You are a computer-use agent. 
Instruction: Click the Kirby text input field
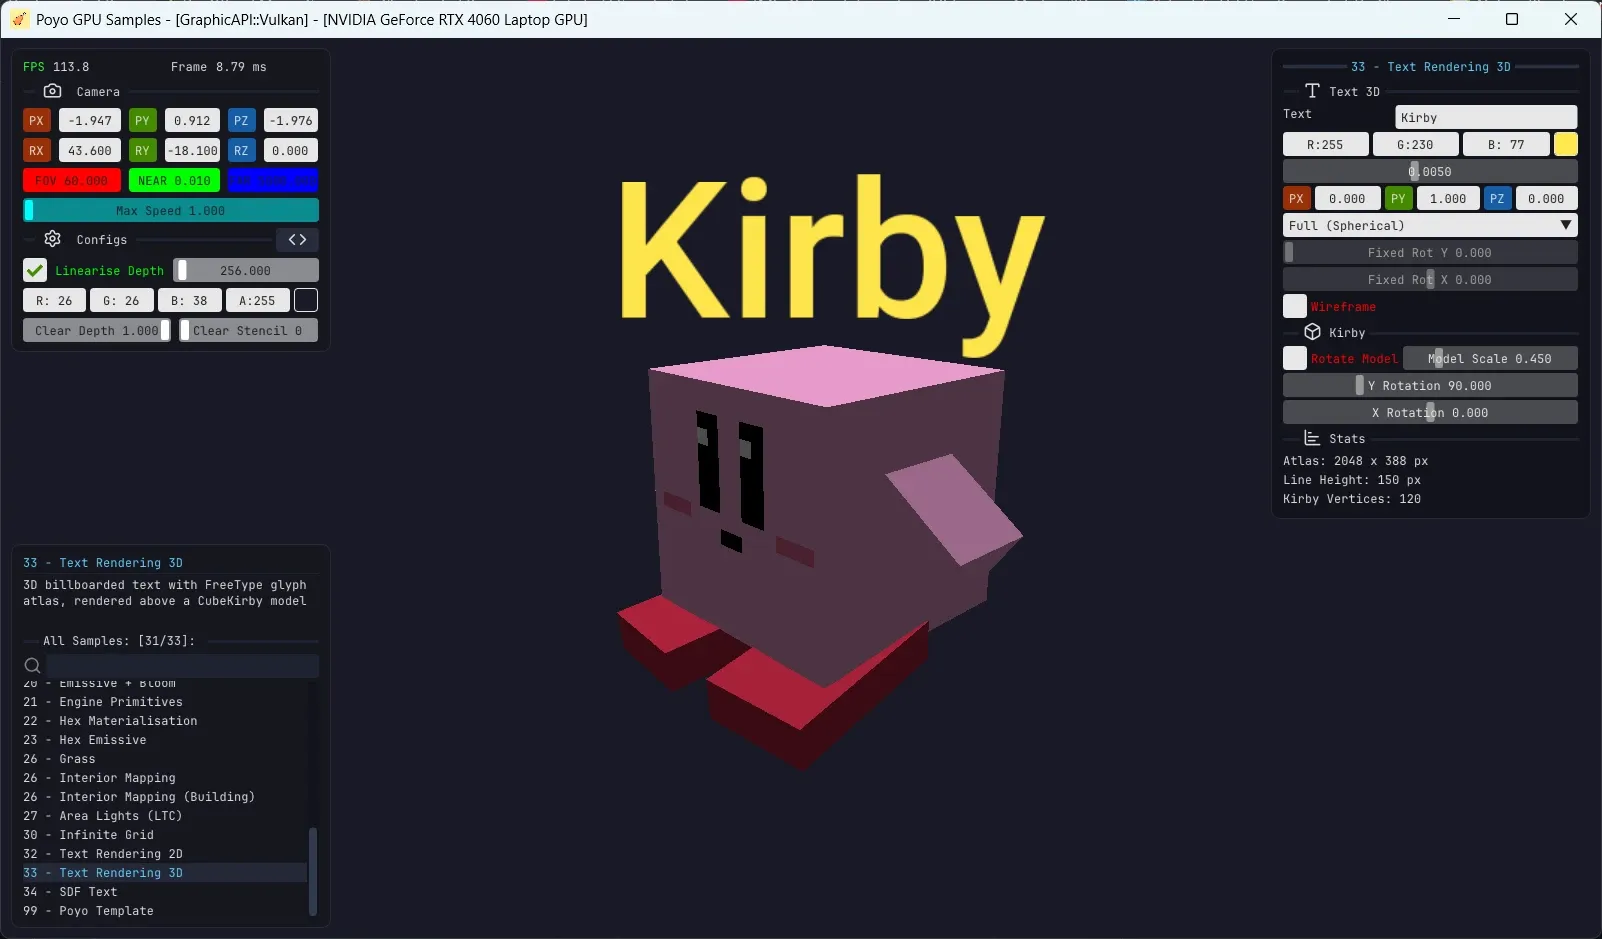(1484, 117)
